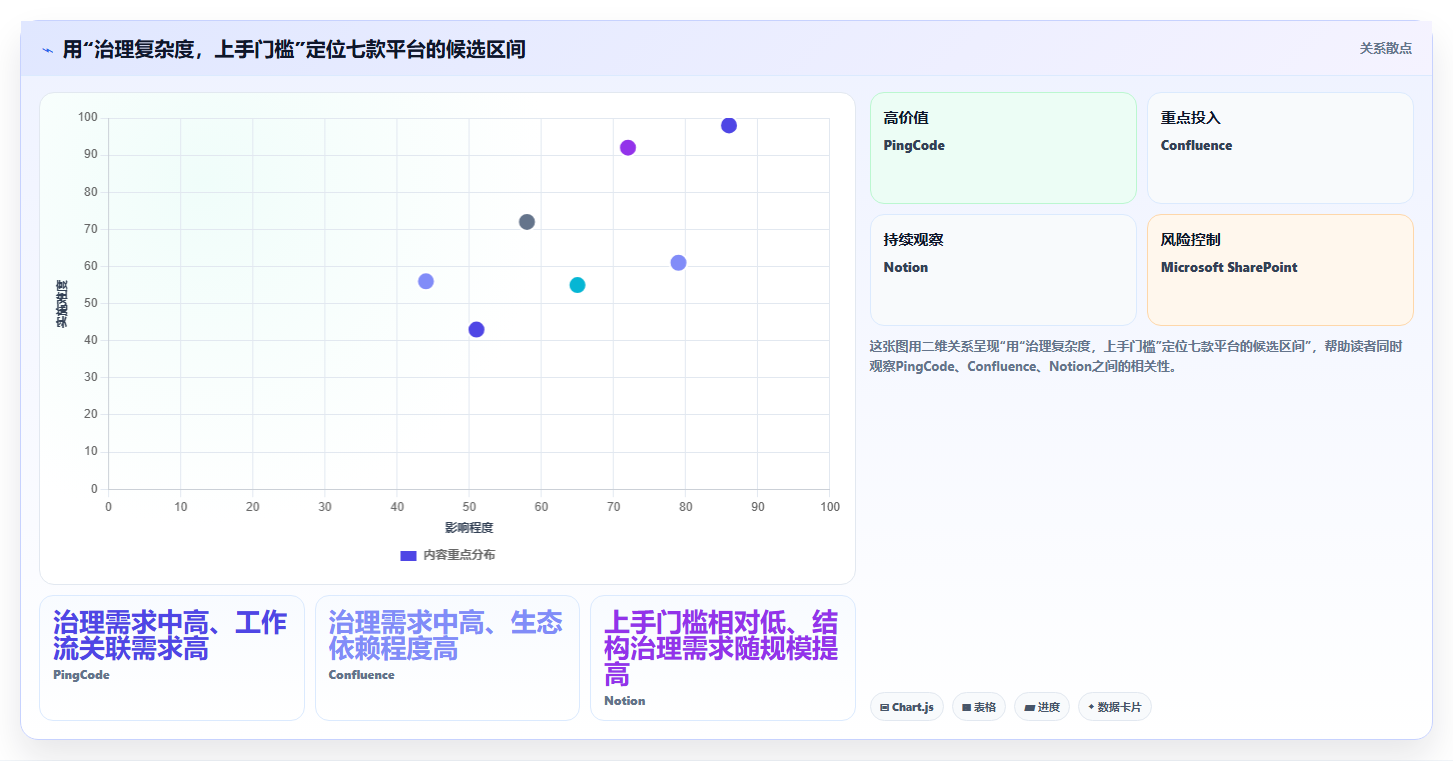Screen dimensions: 1453x761
Task: Select the 高价值 PingCode card
Action: (x=1003, y=148)
